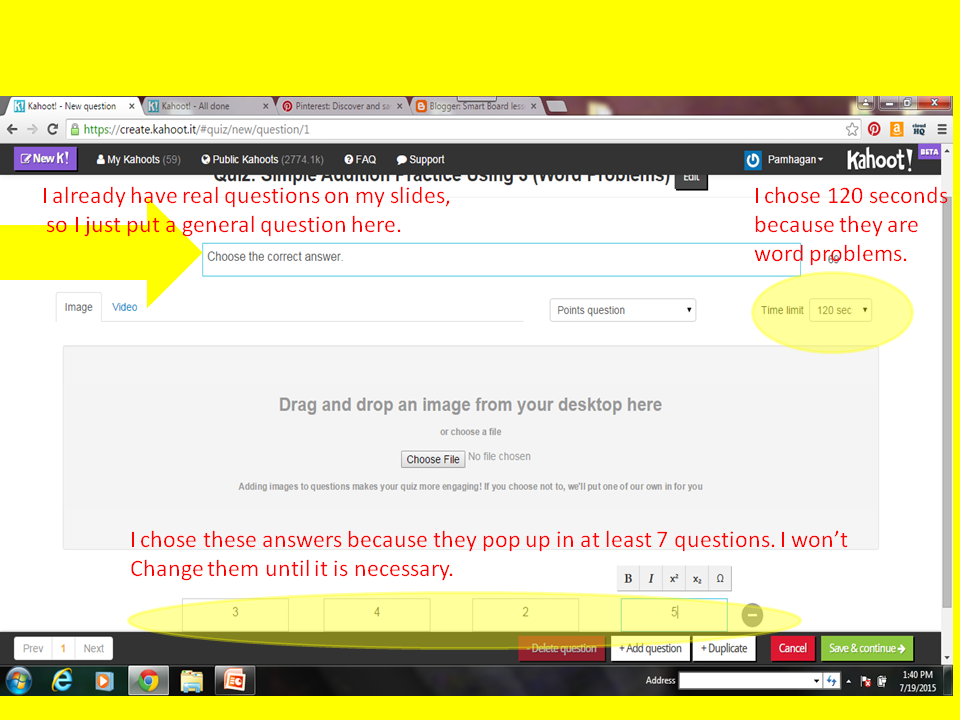Open PowerPoint from the taskbar

tap(234, 681)
